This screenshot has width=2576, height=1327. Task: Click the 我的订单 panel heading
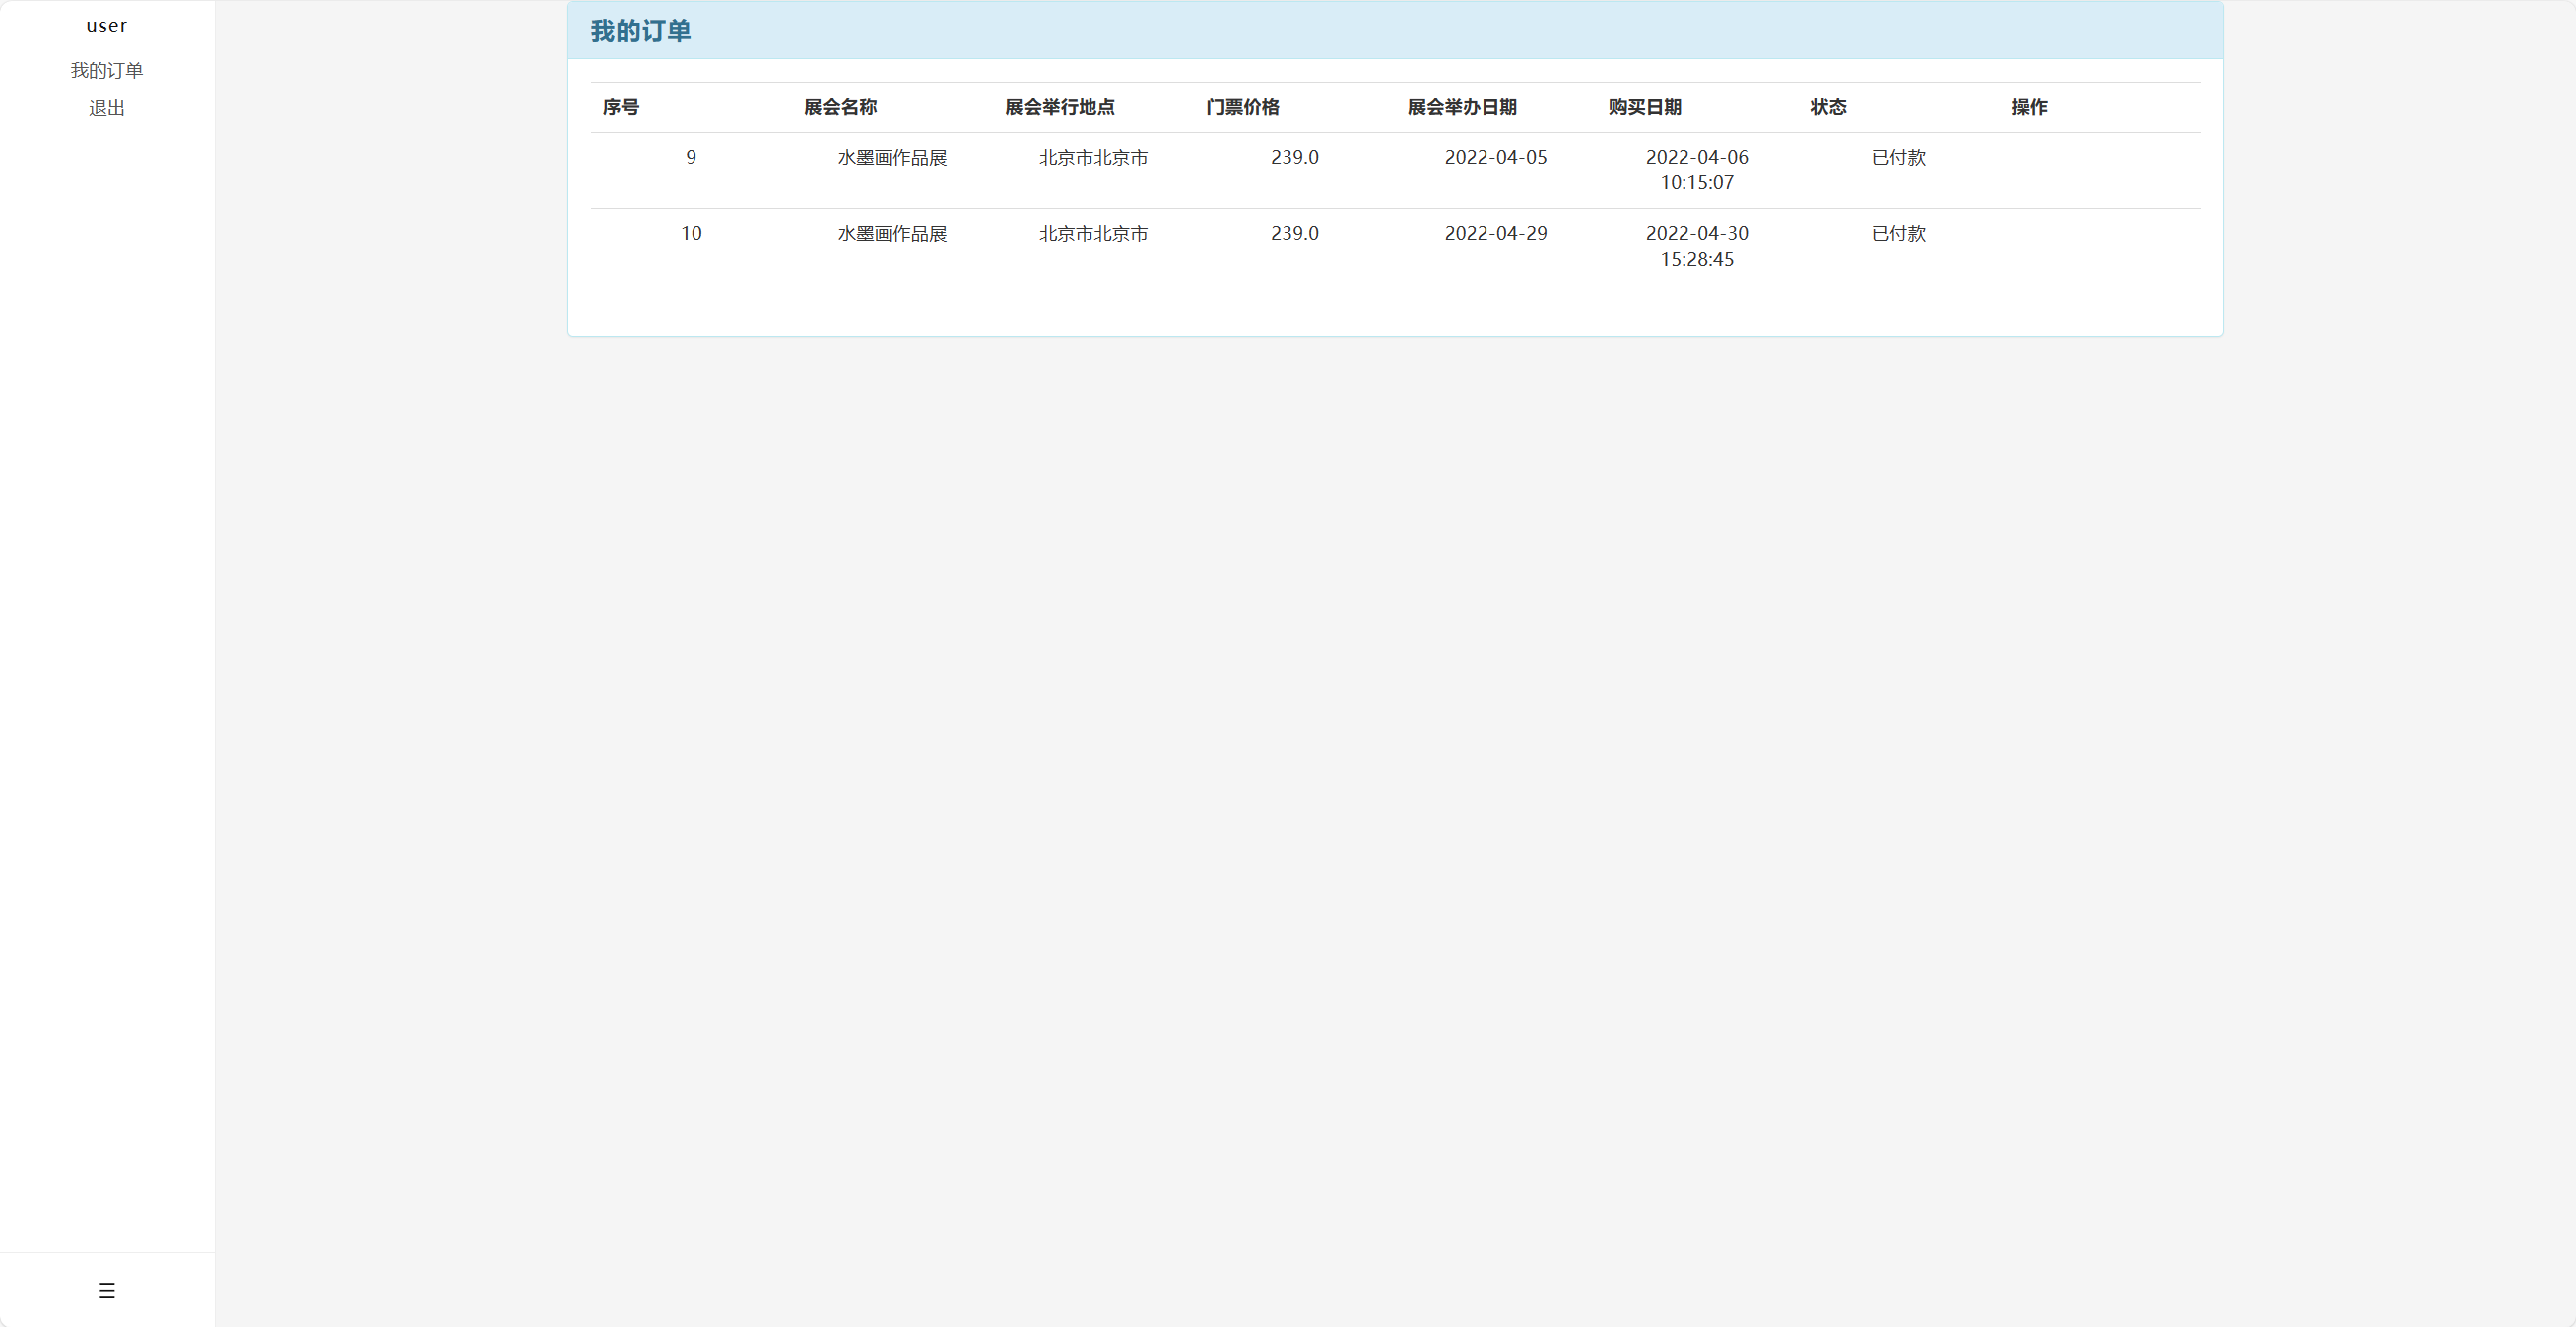click(x=641, y=31)
